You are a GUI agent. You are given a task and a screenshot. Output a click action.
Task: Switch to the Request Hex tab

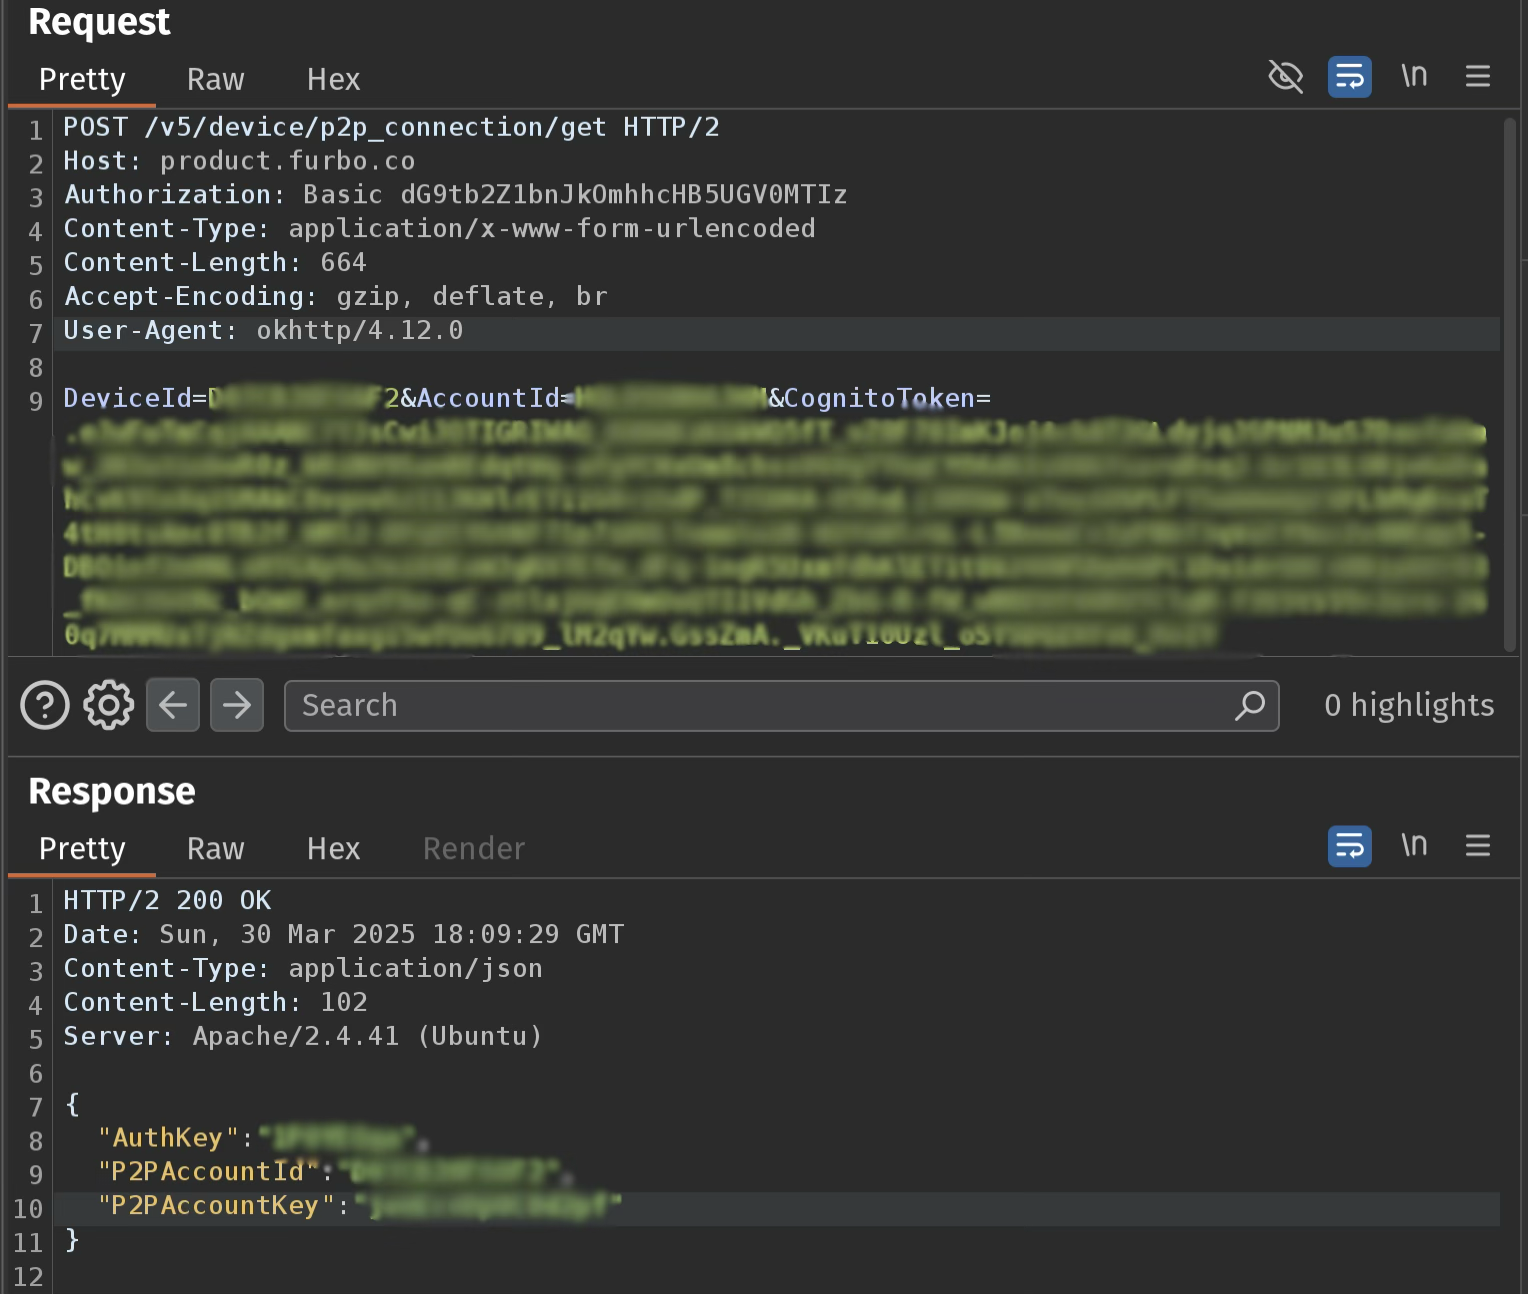tap(334, 79)
